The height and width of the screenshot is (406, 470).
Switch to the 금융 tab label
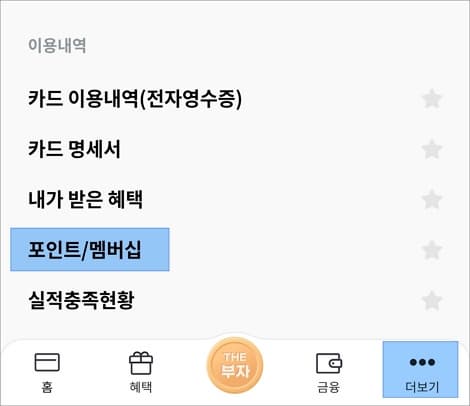click(329, 387)
